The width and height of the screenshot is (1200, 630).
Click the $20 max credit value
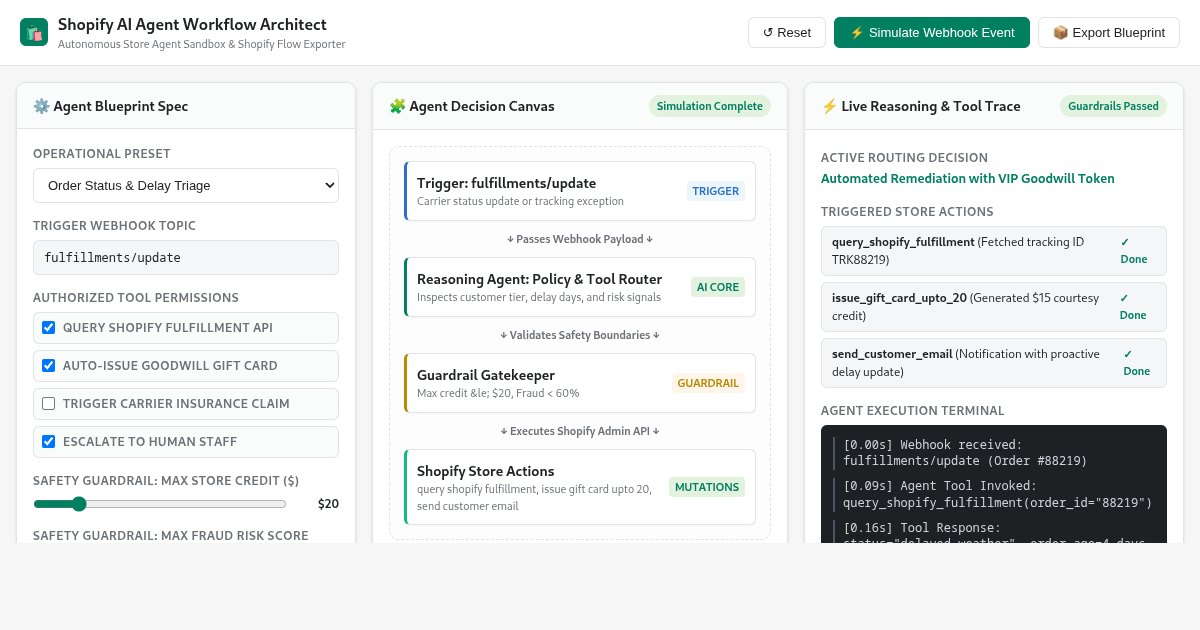pyautogui.click(x=328, y=503)
